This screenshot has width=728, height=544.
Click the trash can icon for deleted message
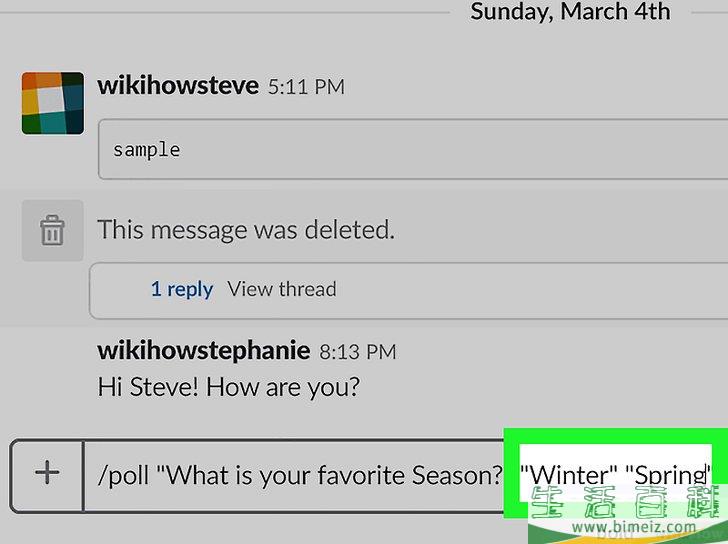(x=52, y=230)
